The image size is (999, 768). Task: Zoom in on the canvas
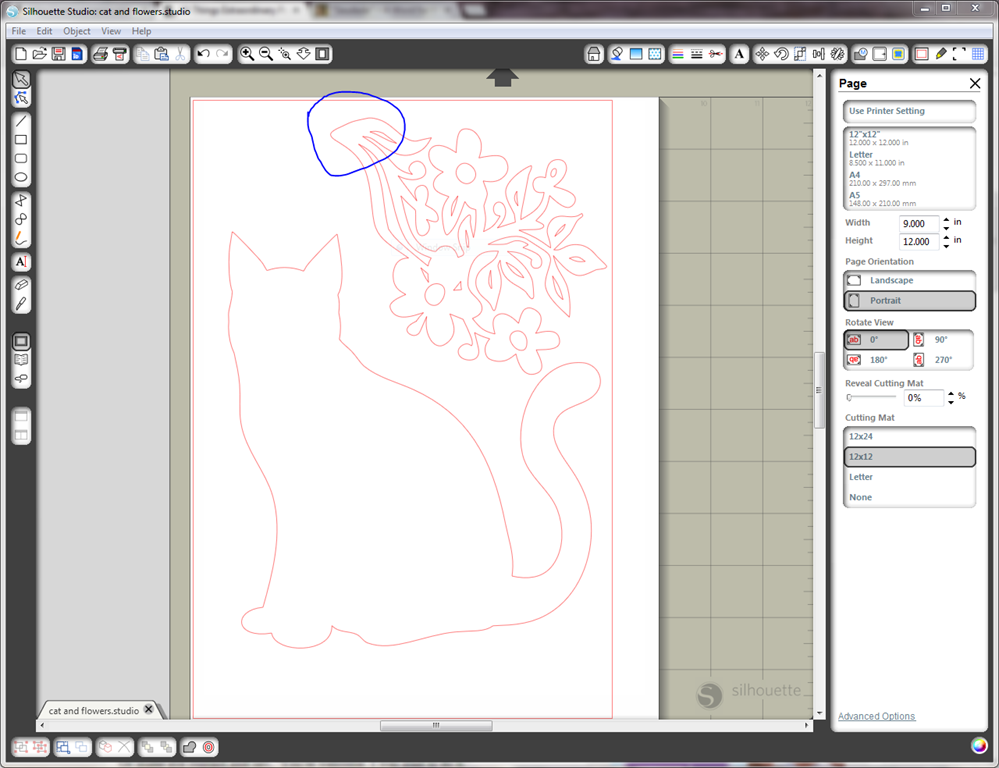pos(247,54)
